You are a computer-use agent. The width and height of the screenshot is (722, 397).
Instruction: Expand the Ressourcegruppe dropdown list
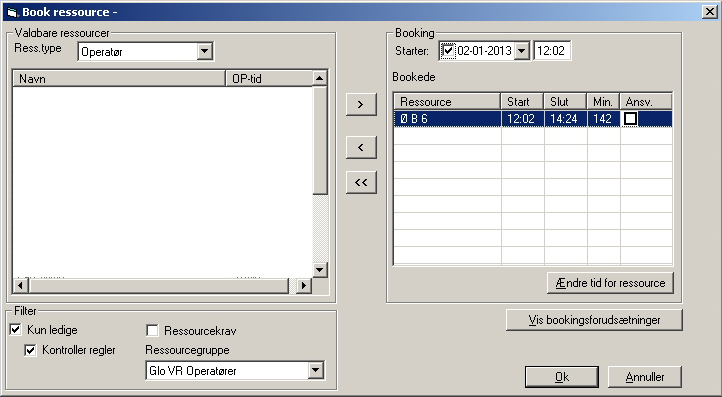click(x=315, y=370)
